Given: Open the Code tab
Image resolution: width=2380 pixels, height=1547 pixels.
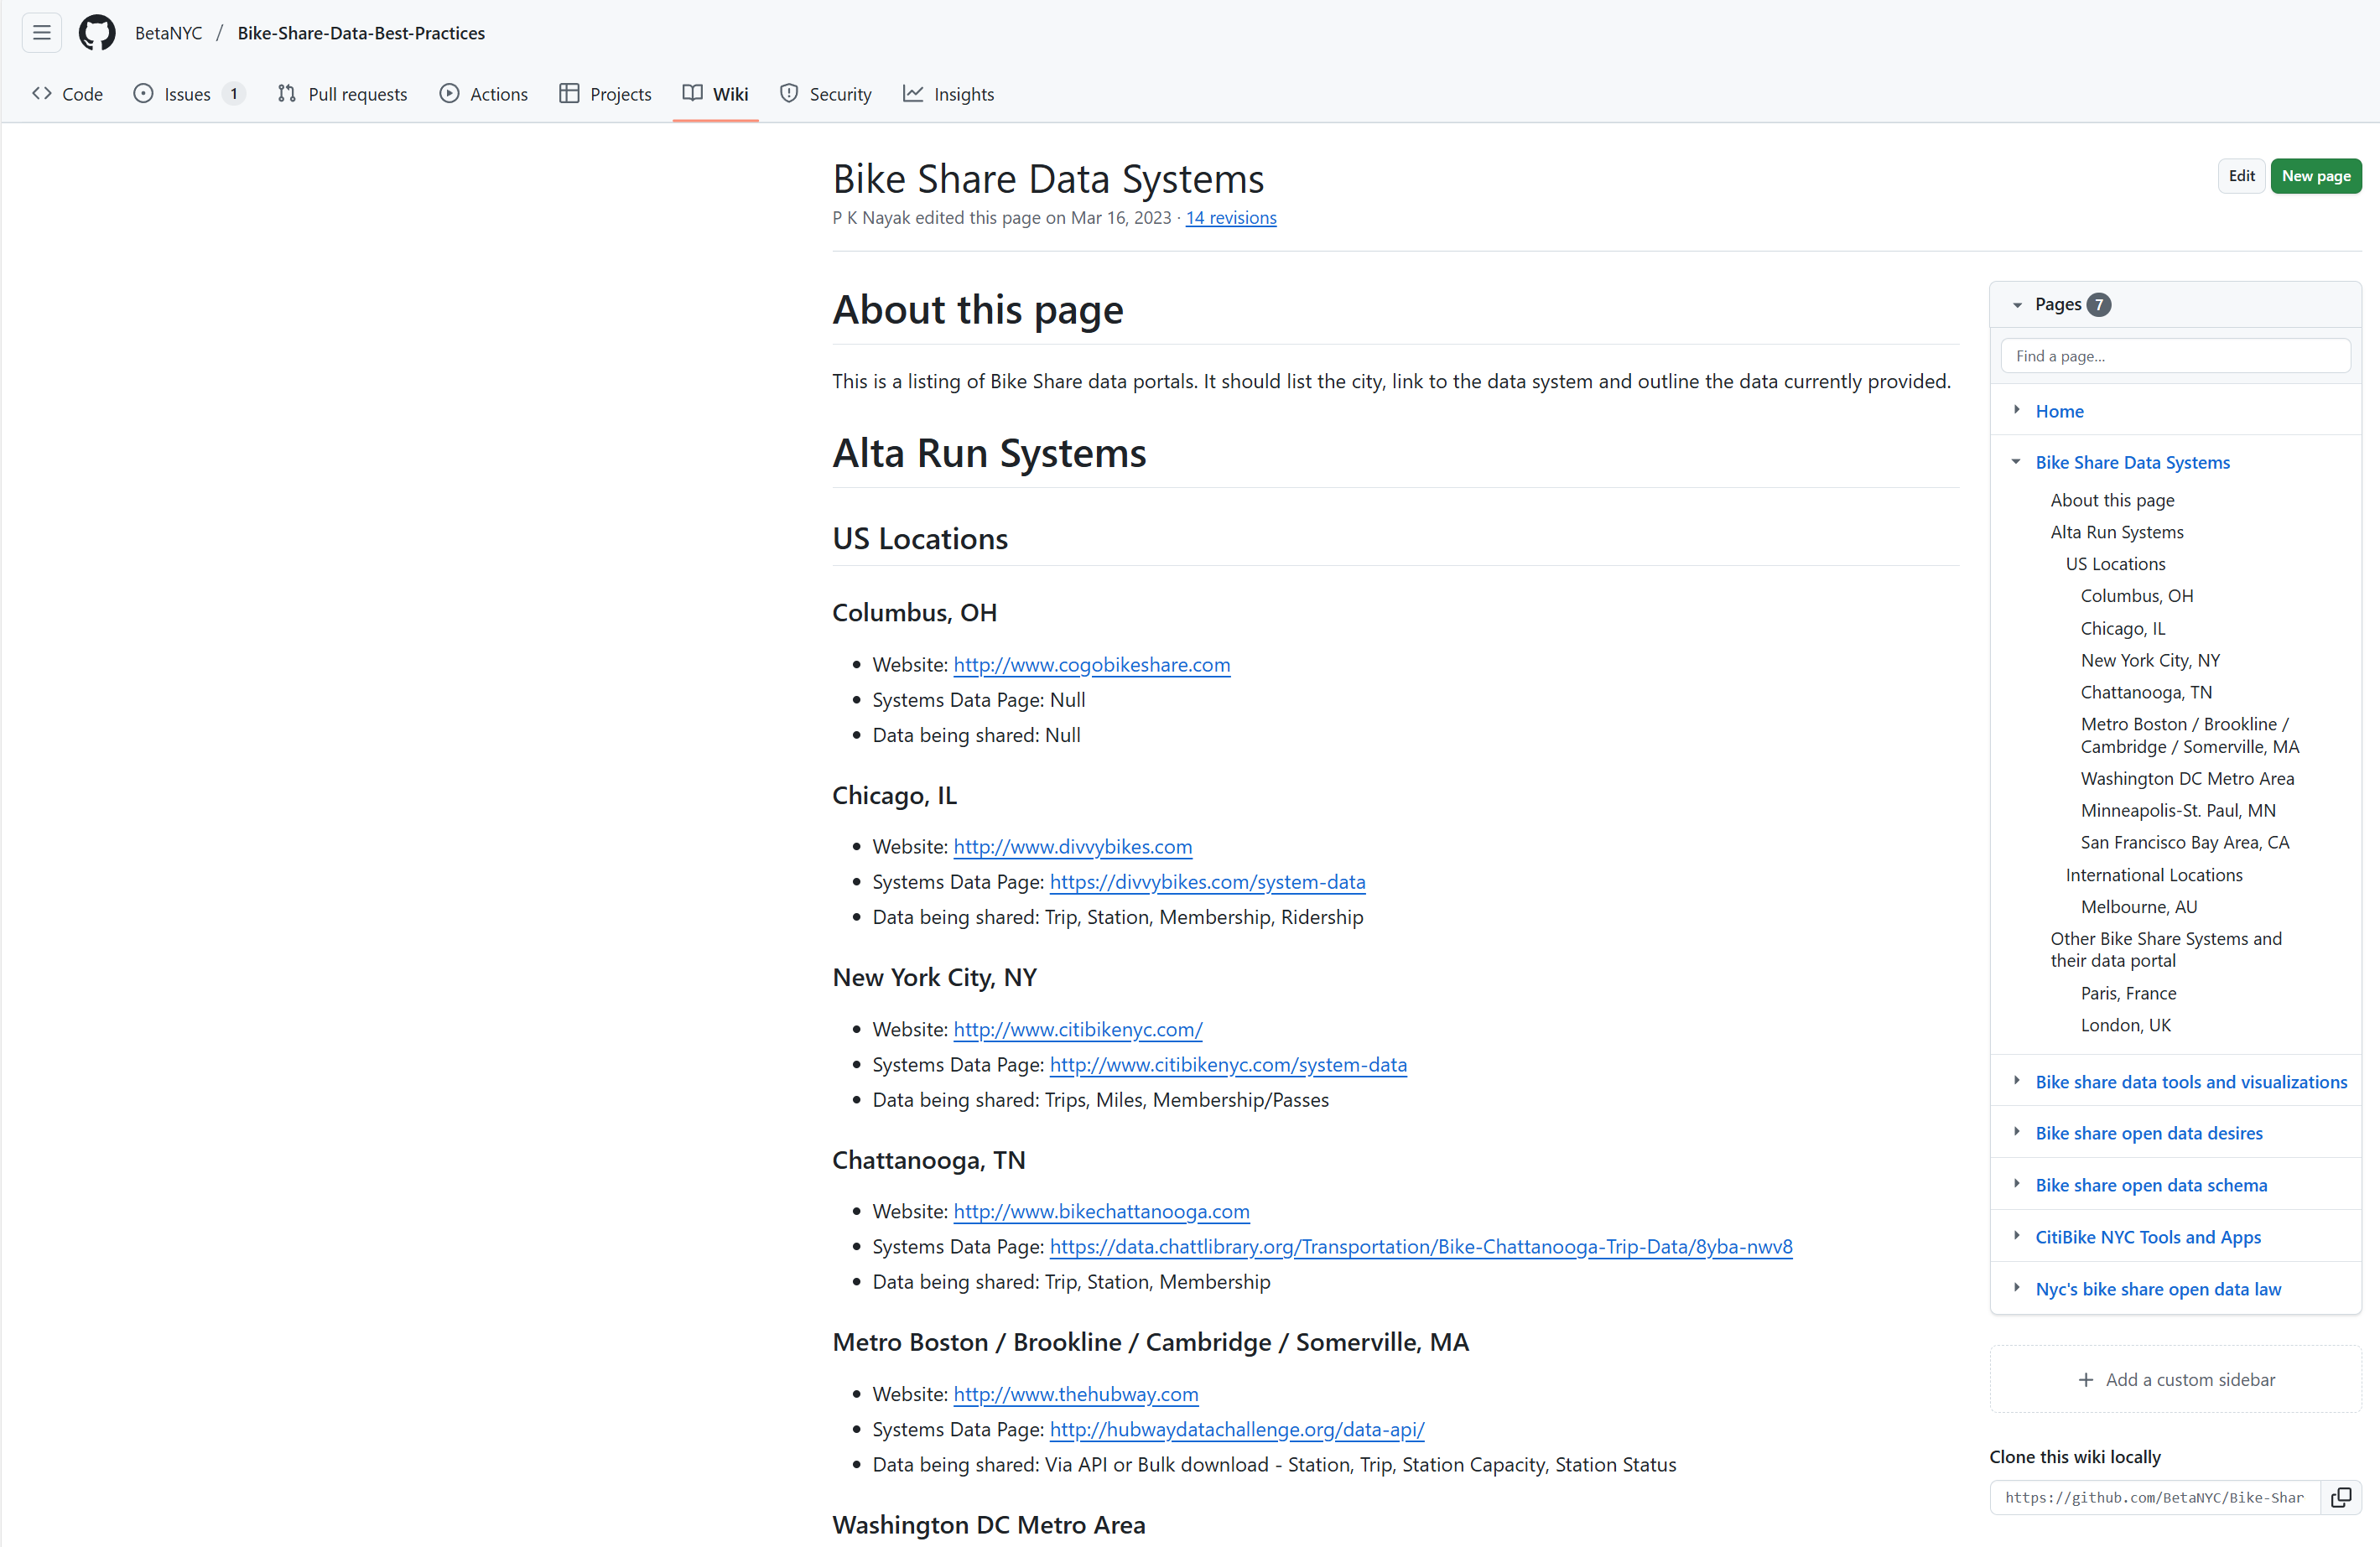Looking at the screenshot, I should tap(67, 94).
